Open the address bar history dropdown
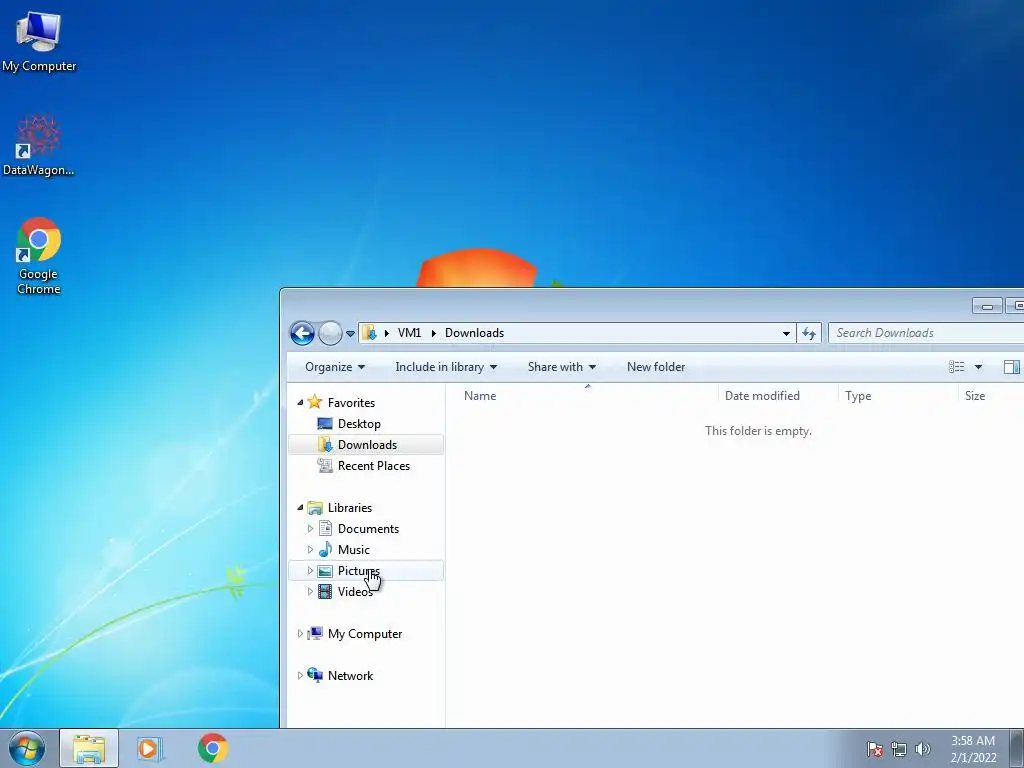 [786, 333]
